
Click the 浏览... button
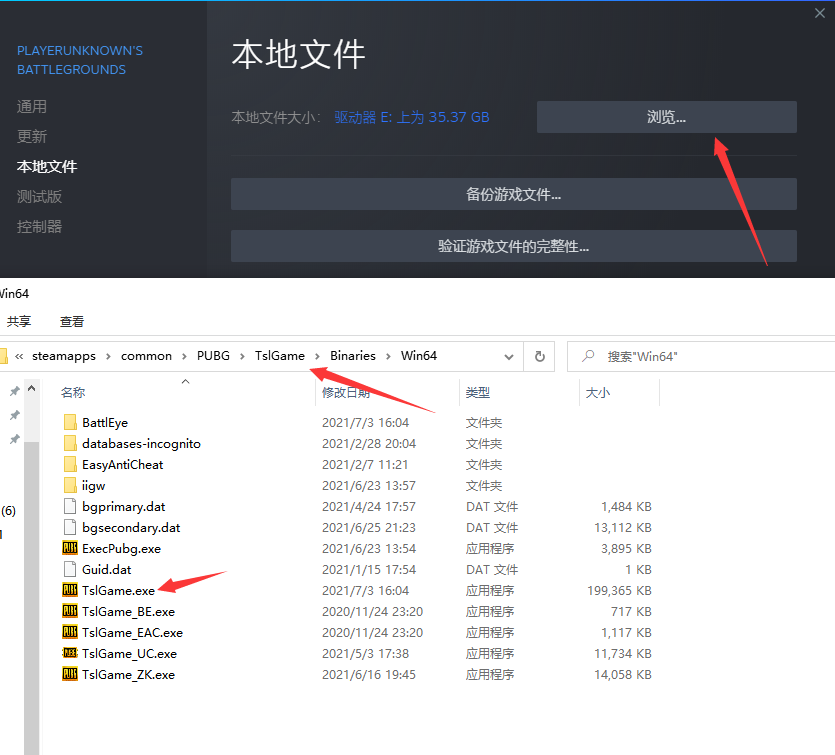point(667,117)
